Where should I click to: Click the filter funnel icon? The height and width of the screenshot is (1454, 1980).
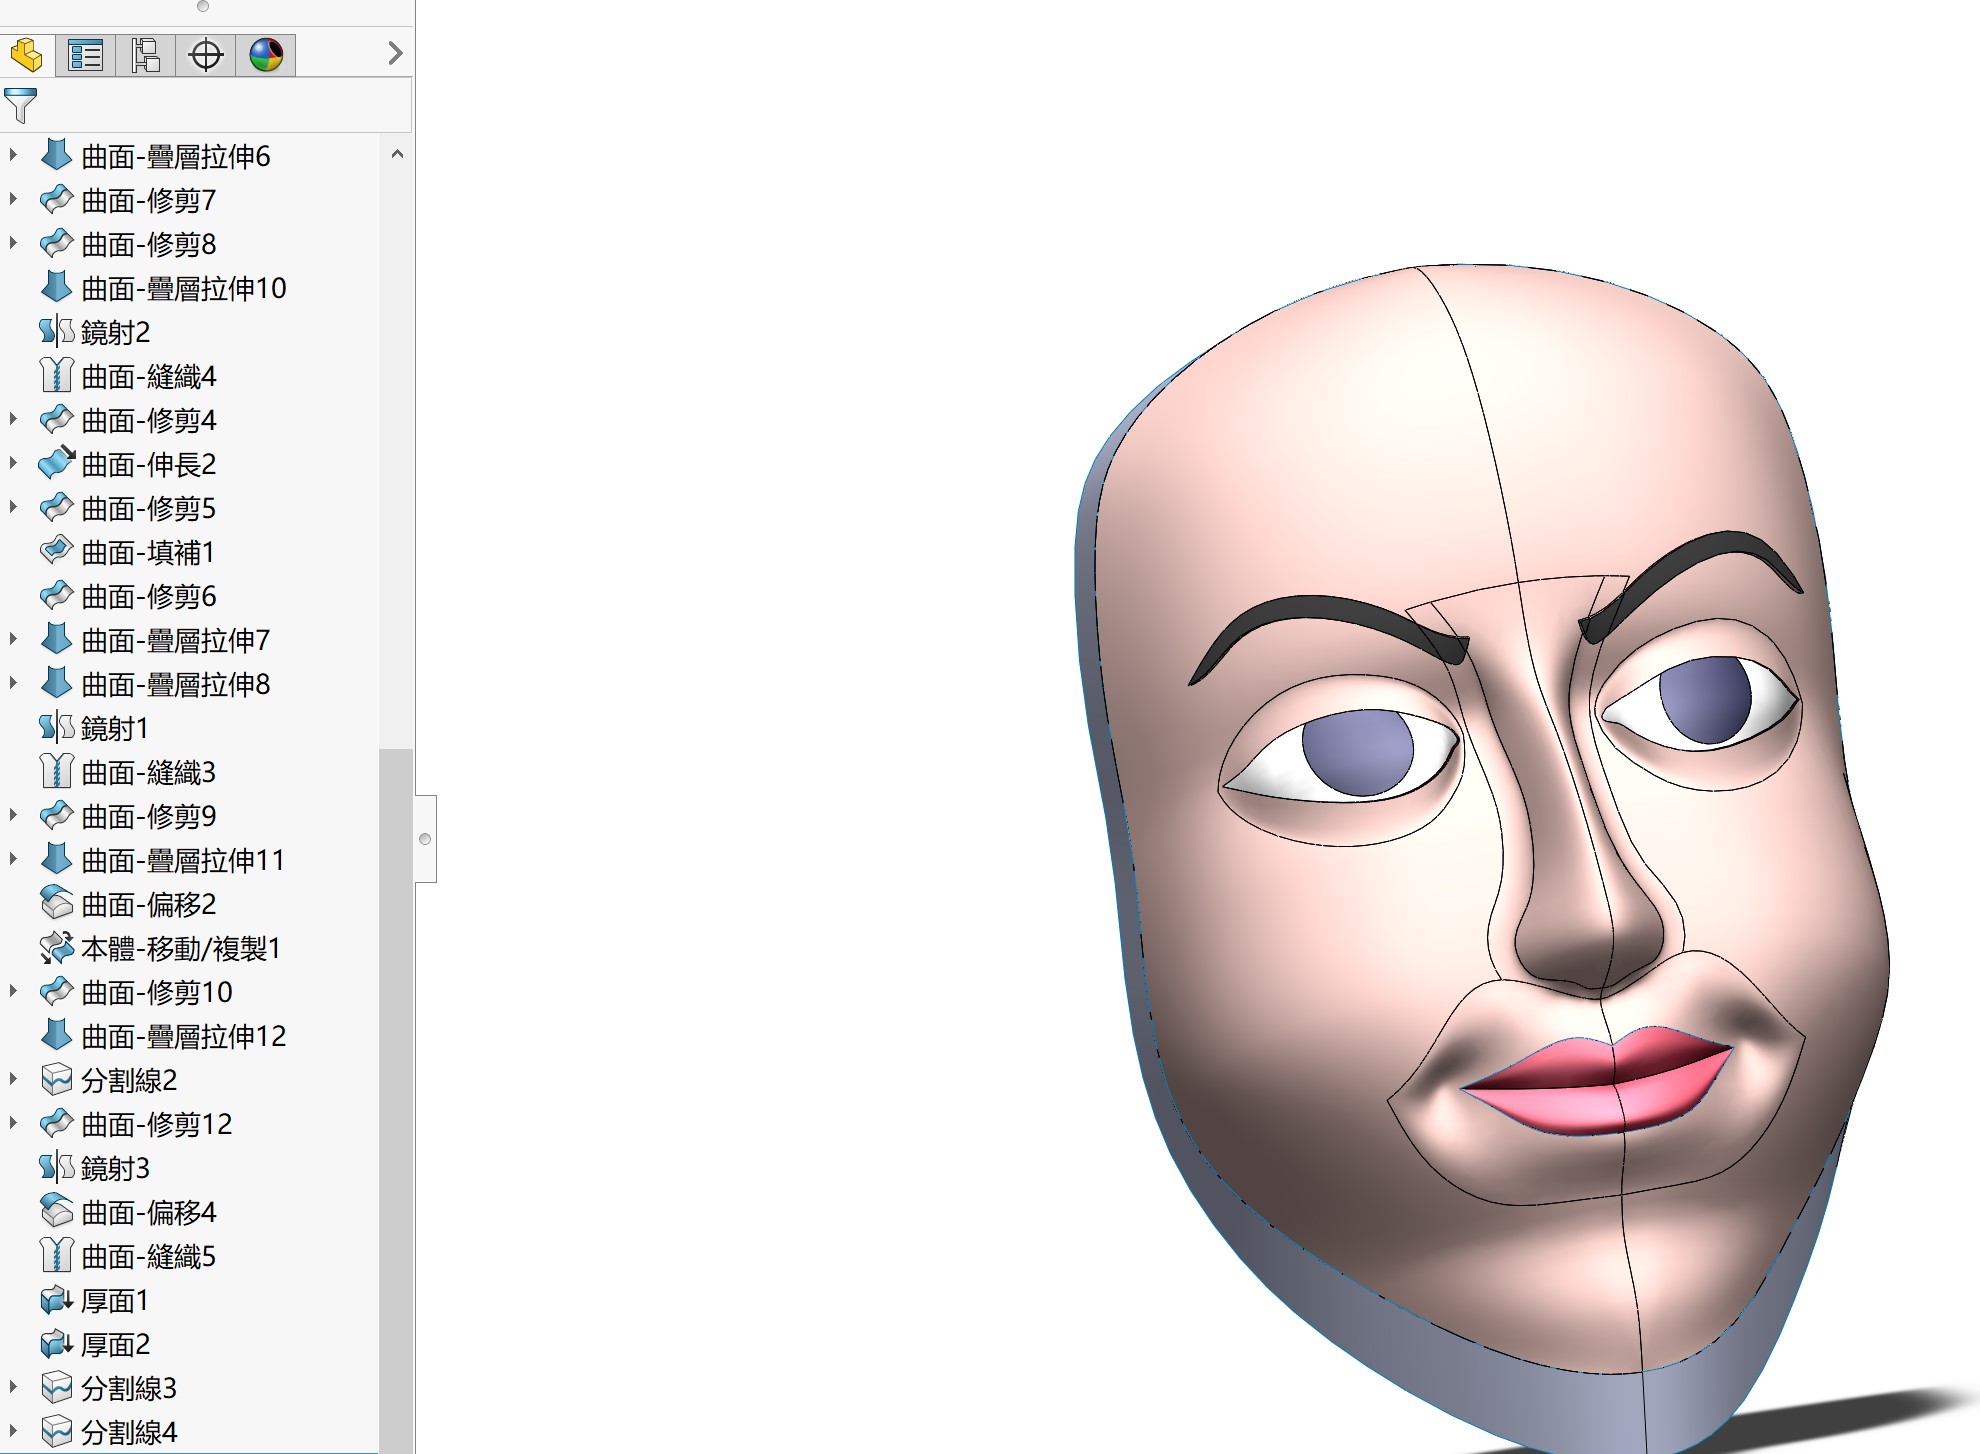[18, 105]
